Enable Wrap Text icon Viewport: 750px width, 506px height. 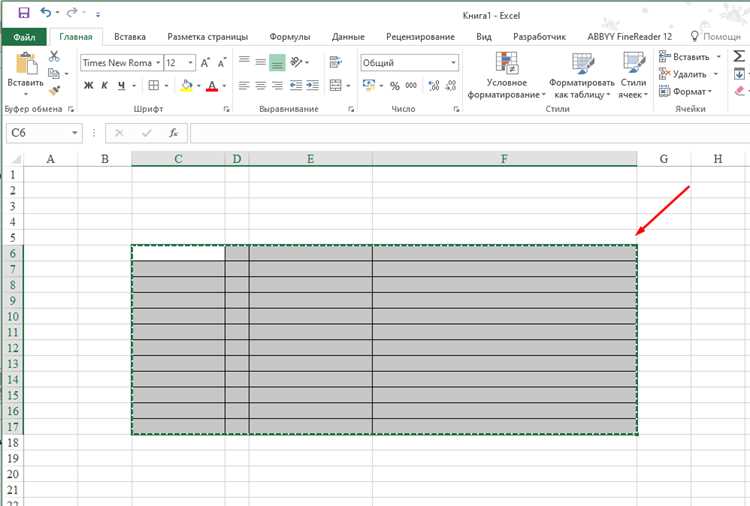(336, 62)
